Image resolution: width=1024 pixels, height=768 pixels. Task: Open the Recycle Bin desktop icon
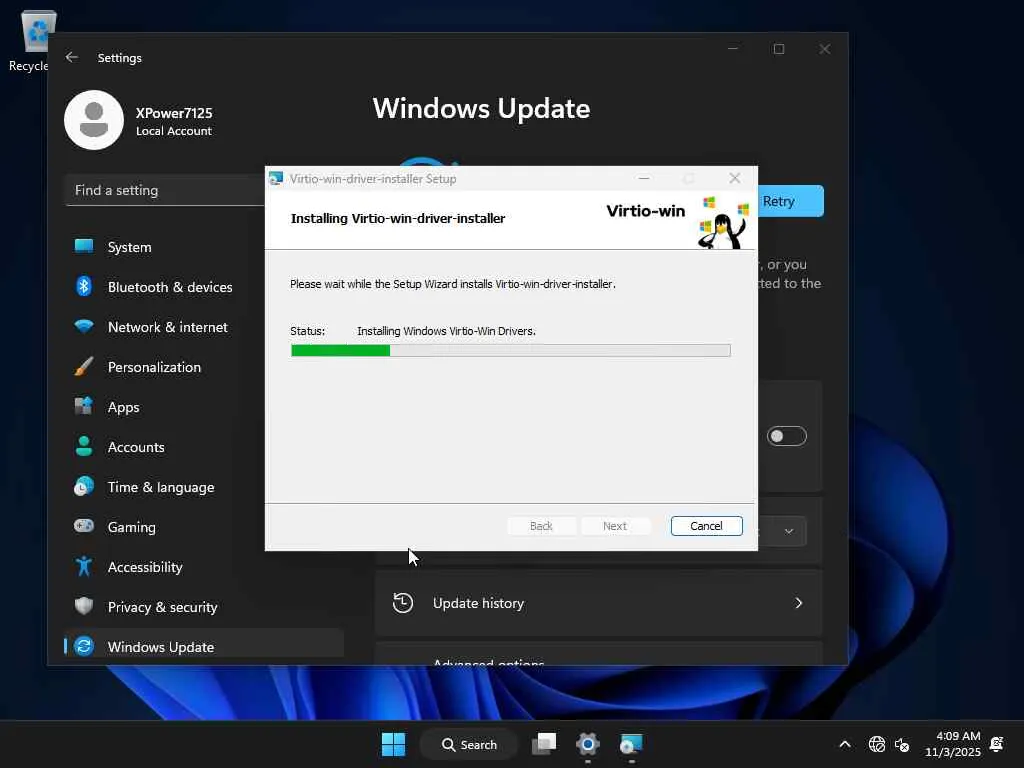click(x=29, y=39)
